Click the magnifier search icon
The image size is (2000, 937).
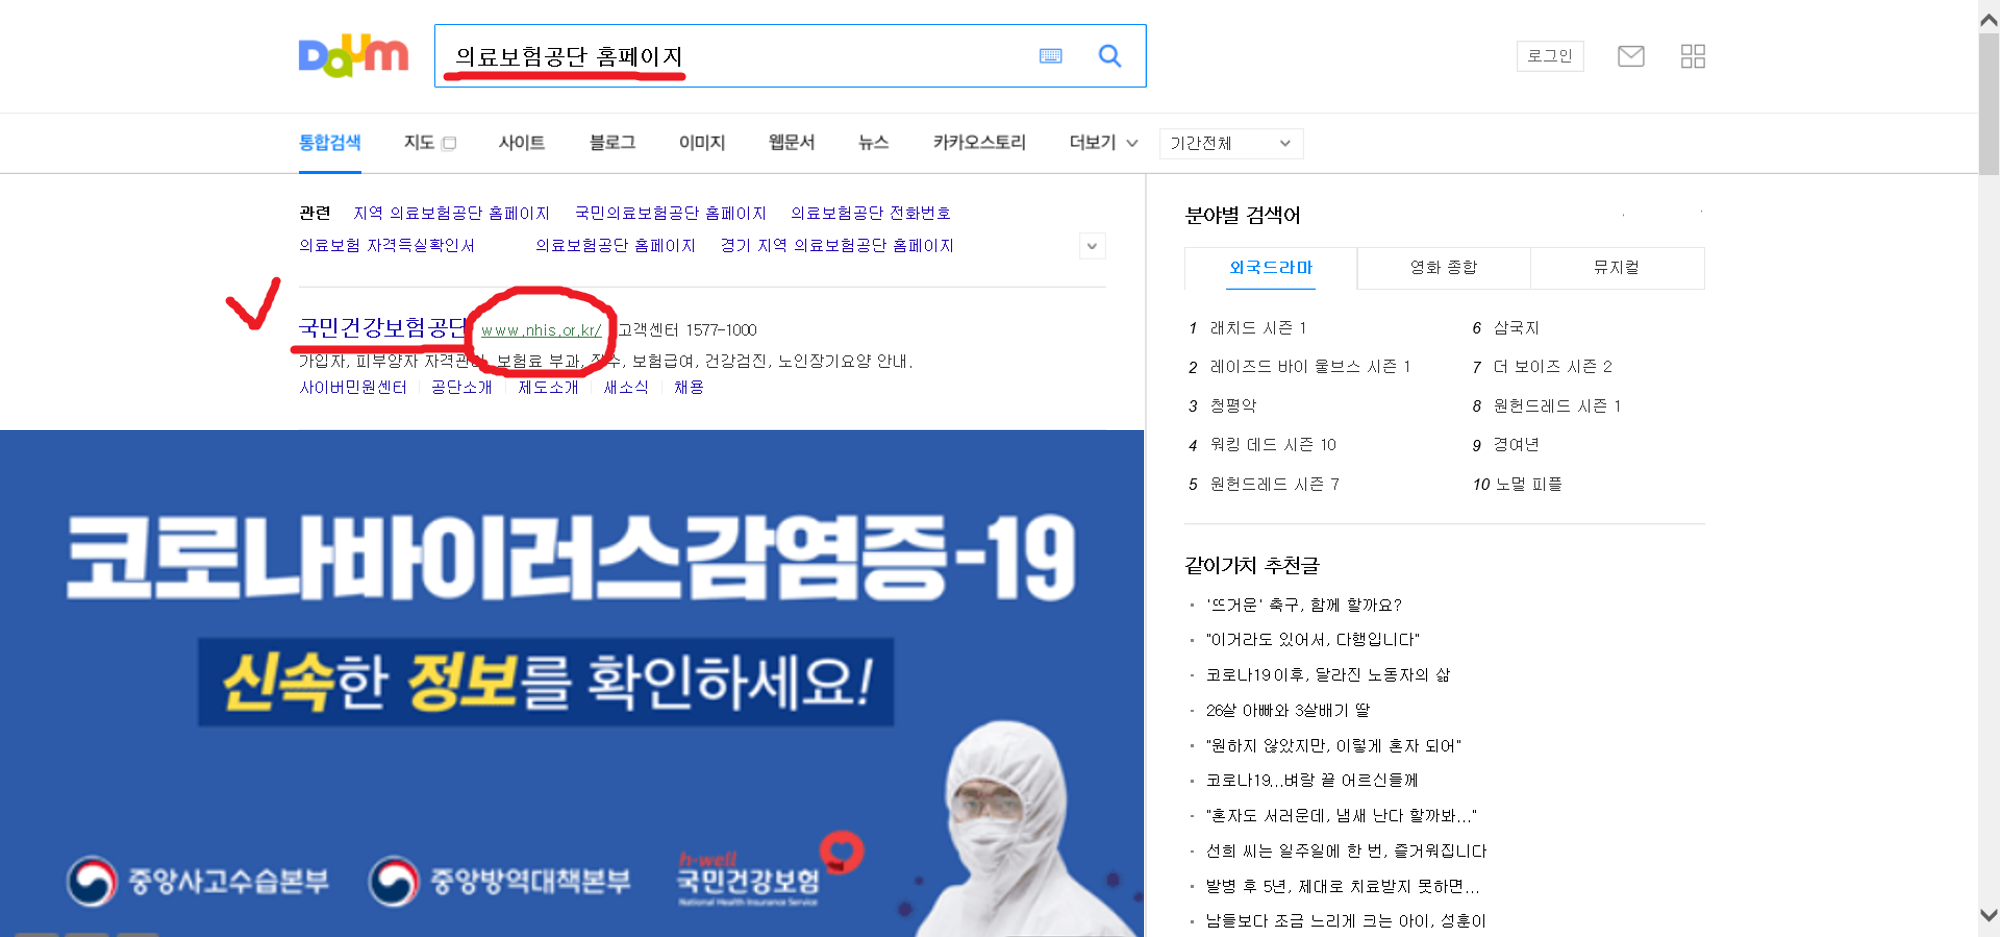1110,56
